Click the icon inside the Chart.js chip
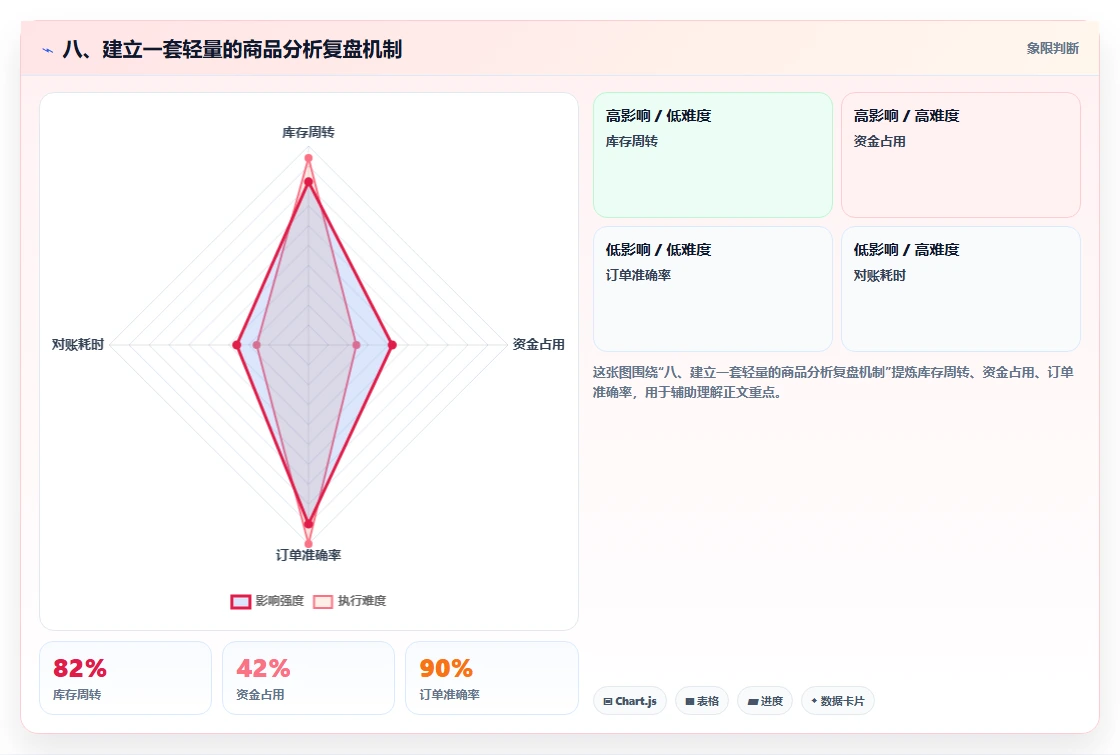Image resolution: width=1120 pixels, height=755 pixels. (608, 701)
